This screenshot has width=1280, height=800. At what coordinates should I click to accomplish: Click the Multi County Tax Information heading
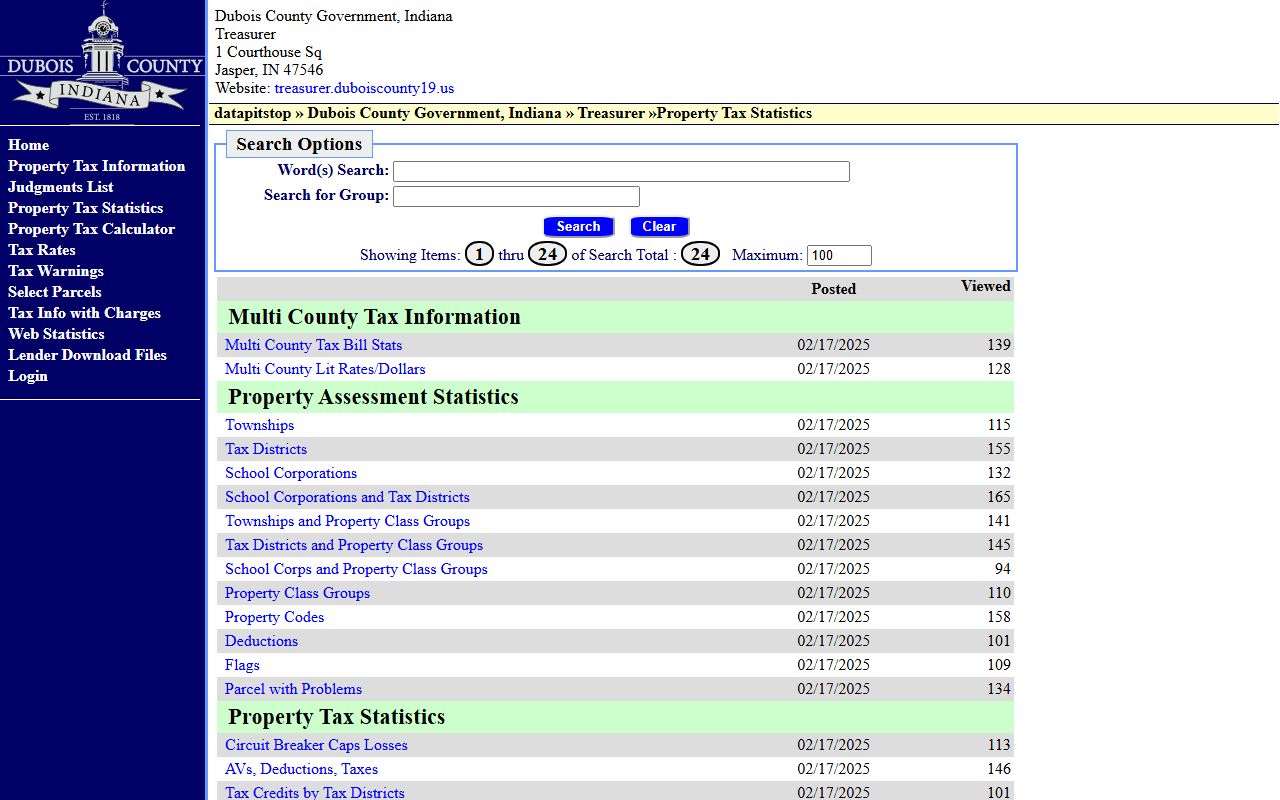[374, 317]
